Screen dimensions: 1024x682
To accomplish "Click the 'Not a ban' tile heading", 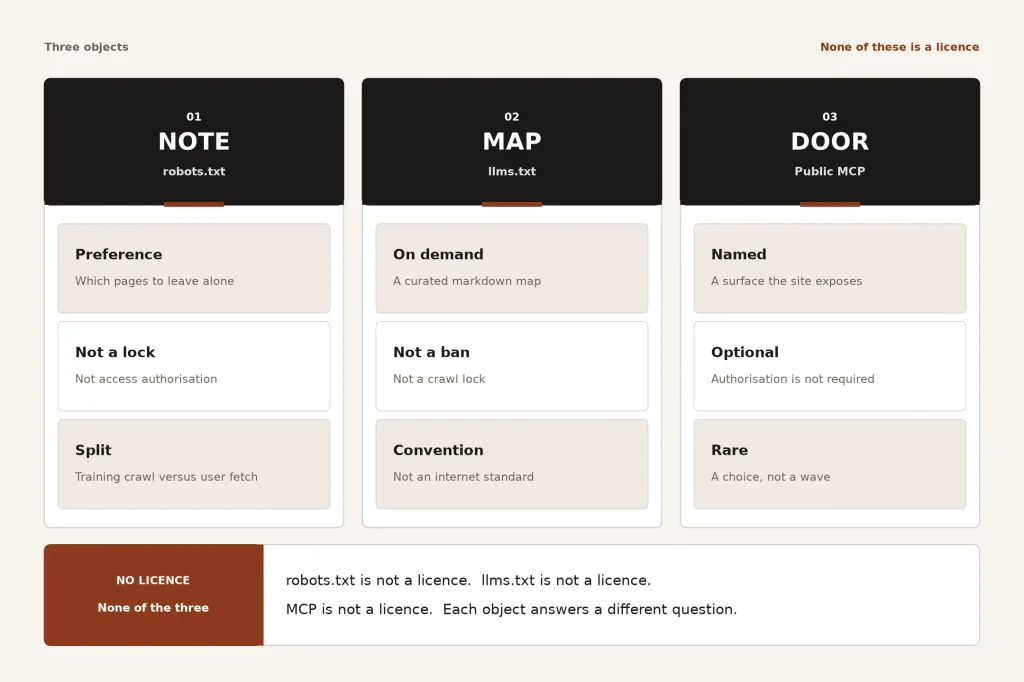I will [431, 352].
